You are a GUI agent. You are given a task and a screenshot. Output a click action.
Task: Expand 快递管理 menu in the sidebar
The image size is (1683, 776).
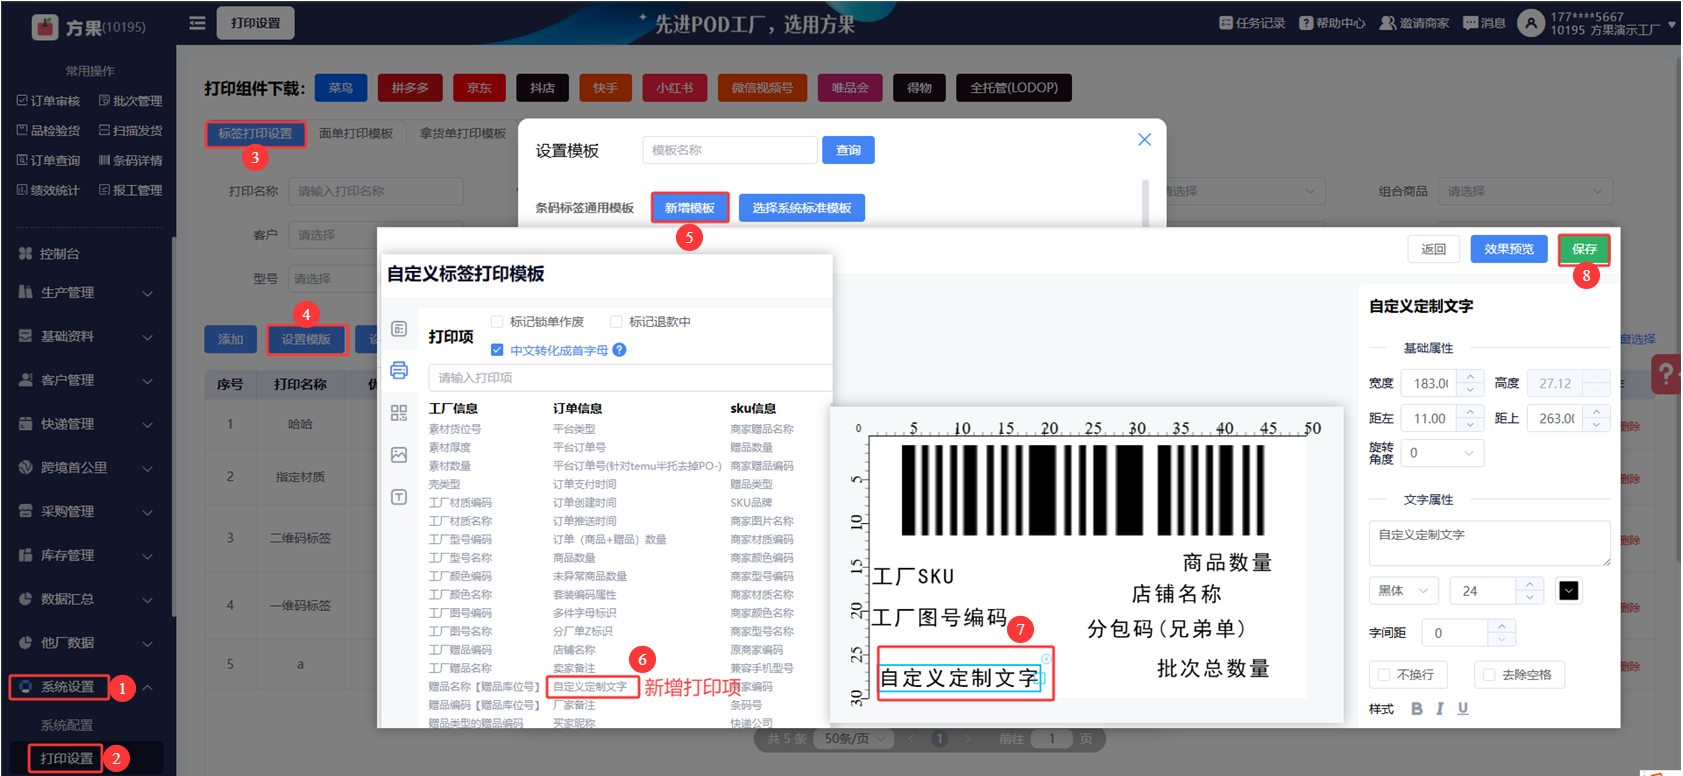pos(87,424)
